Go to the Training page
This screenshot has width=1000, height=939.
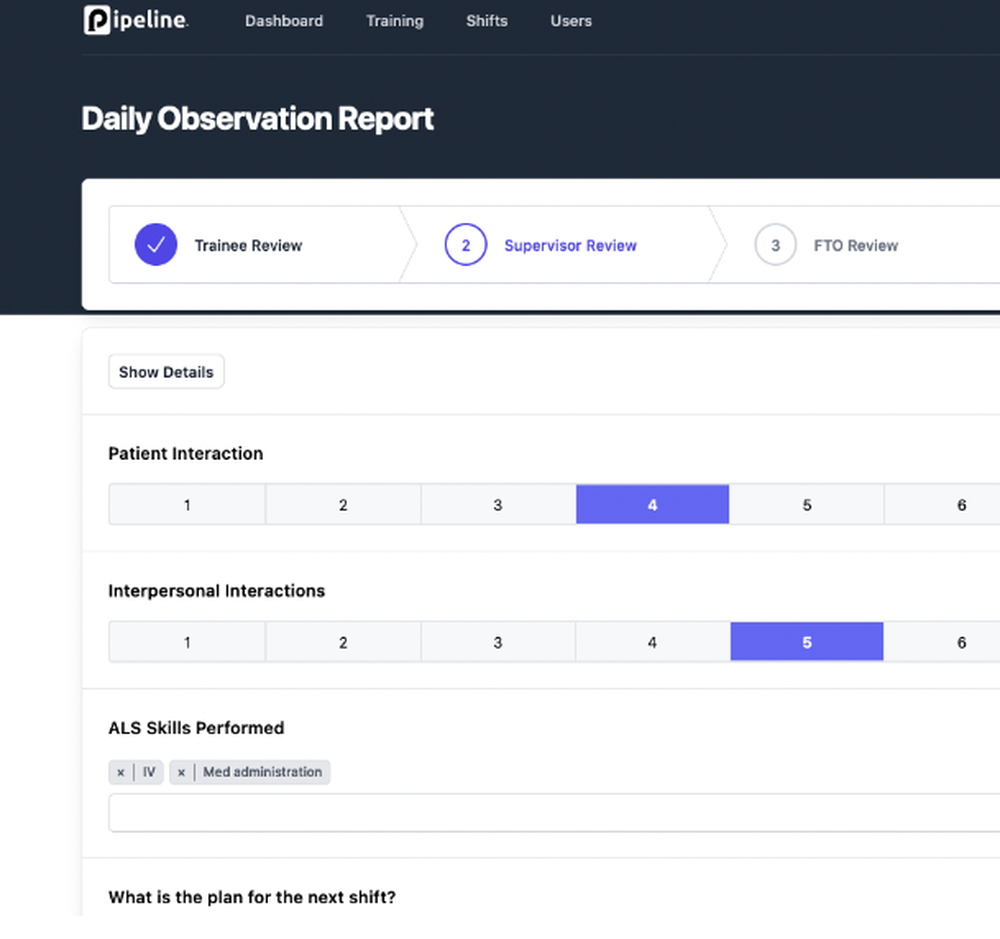tap(394, 20)
